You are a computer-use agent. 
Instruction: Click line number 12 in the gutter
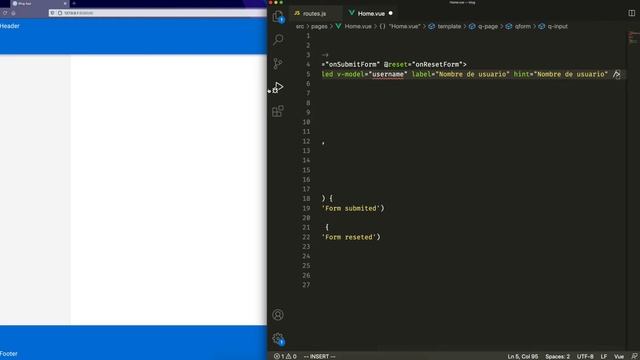(x=306, y=141)
